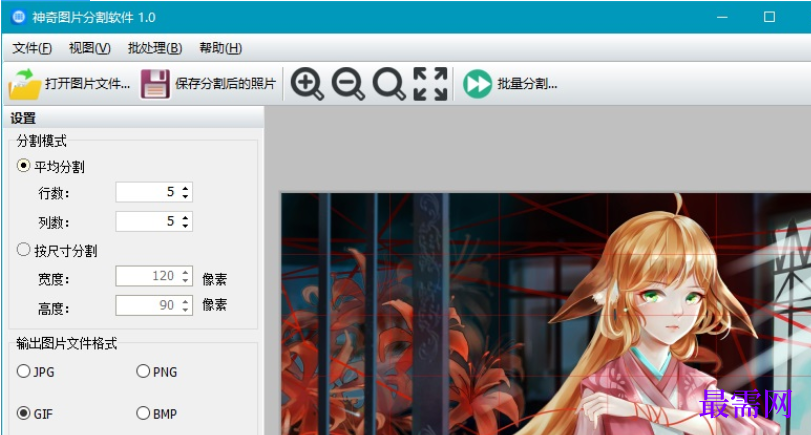Image resolution: width=811 pixels, height=435 pixels.
Task: Choose GIF output format
Action: pos(23,413)
